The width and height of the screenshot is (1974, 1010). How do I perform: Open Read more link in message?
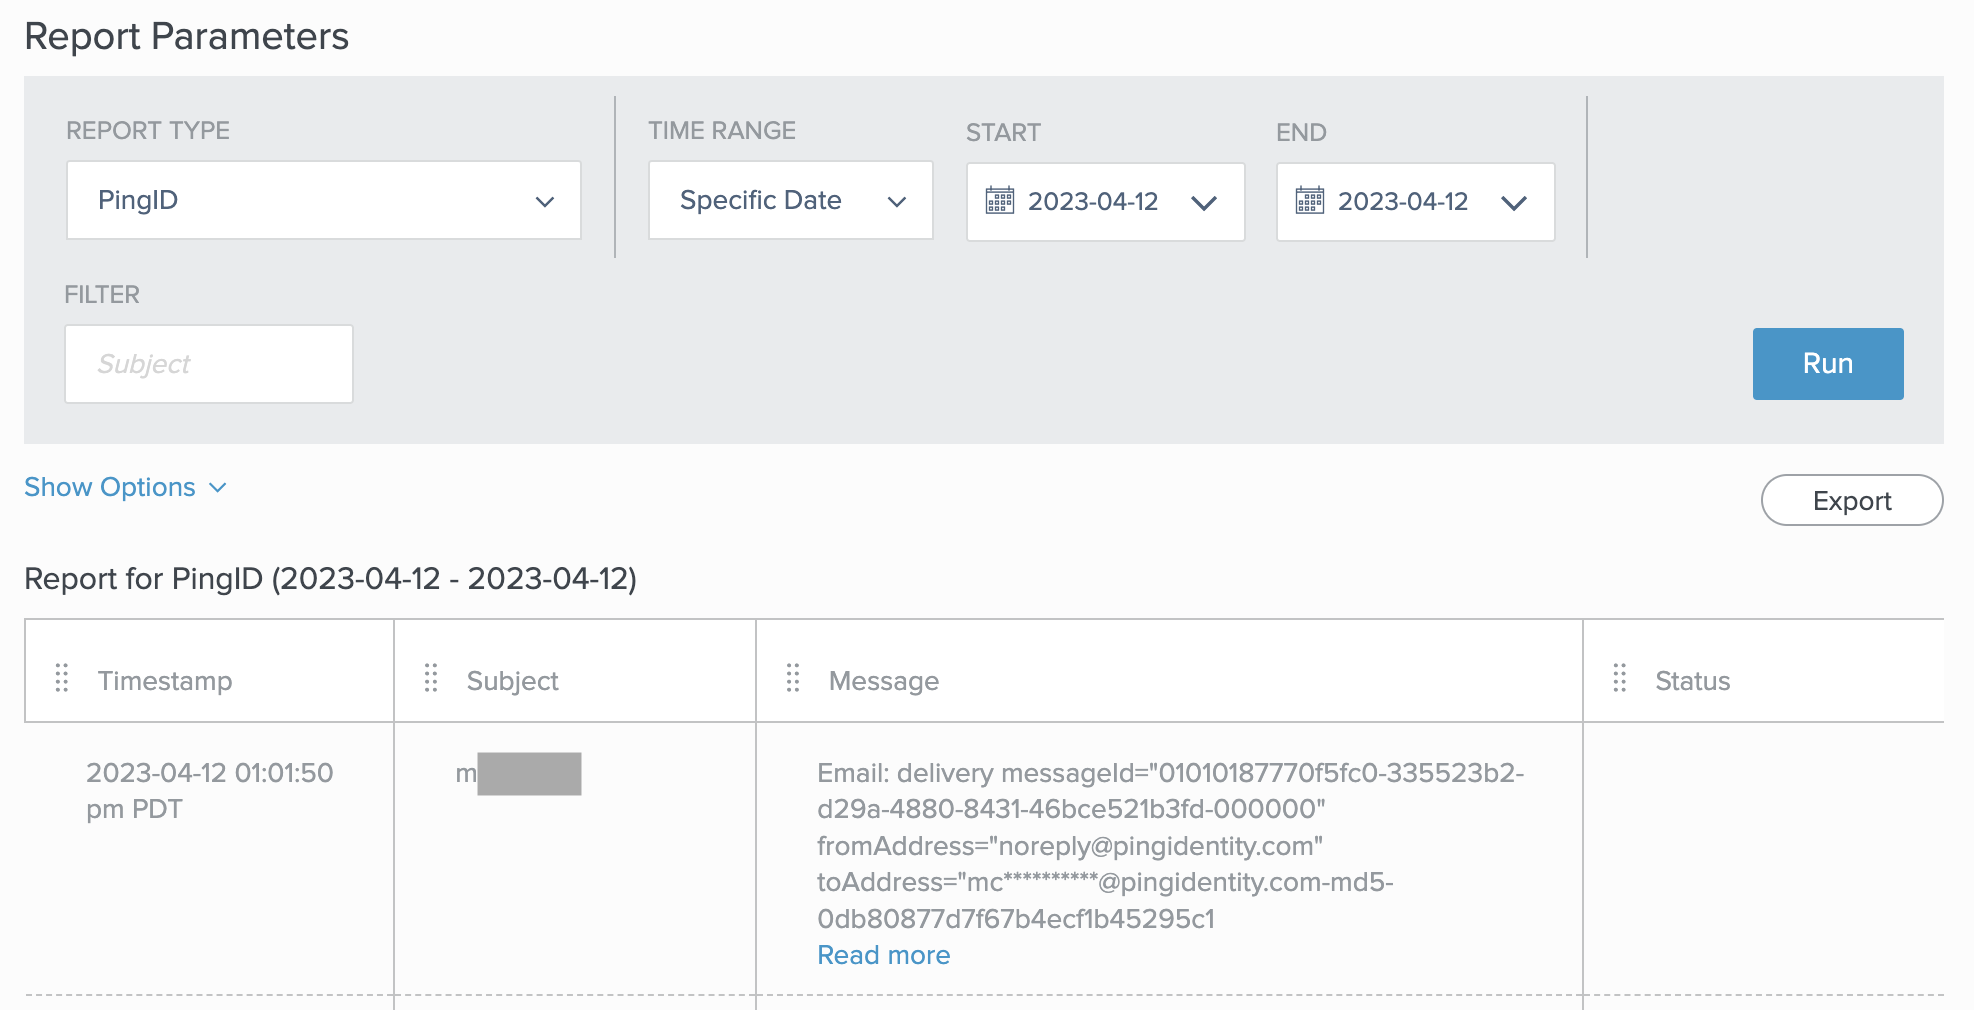884,955
